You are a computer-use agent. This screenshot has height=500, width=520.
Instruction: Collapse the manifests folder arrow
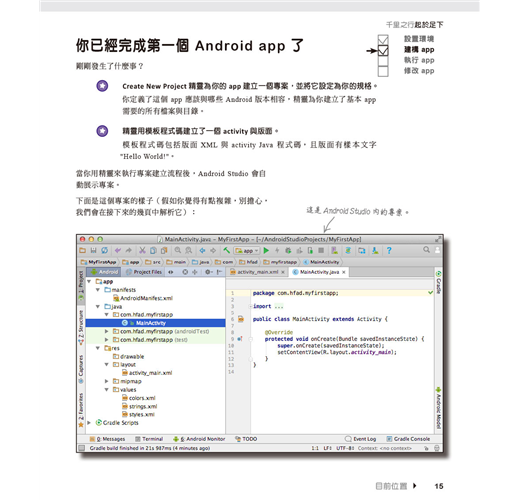click(98, 290)
